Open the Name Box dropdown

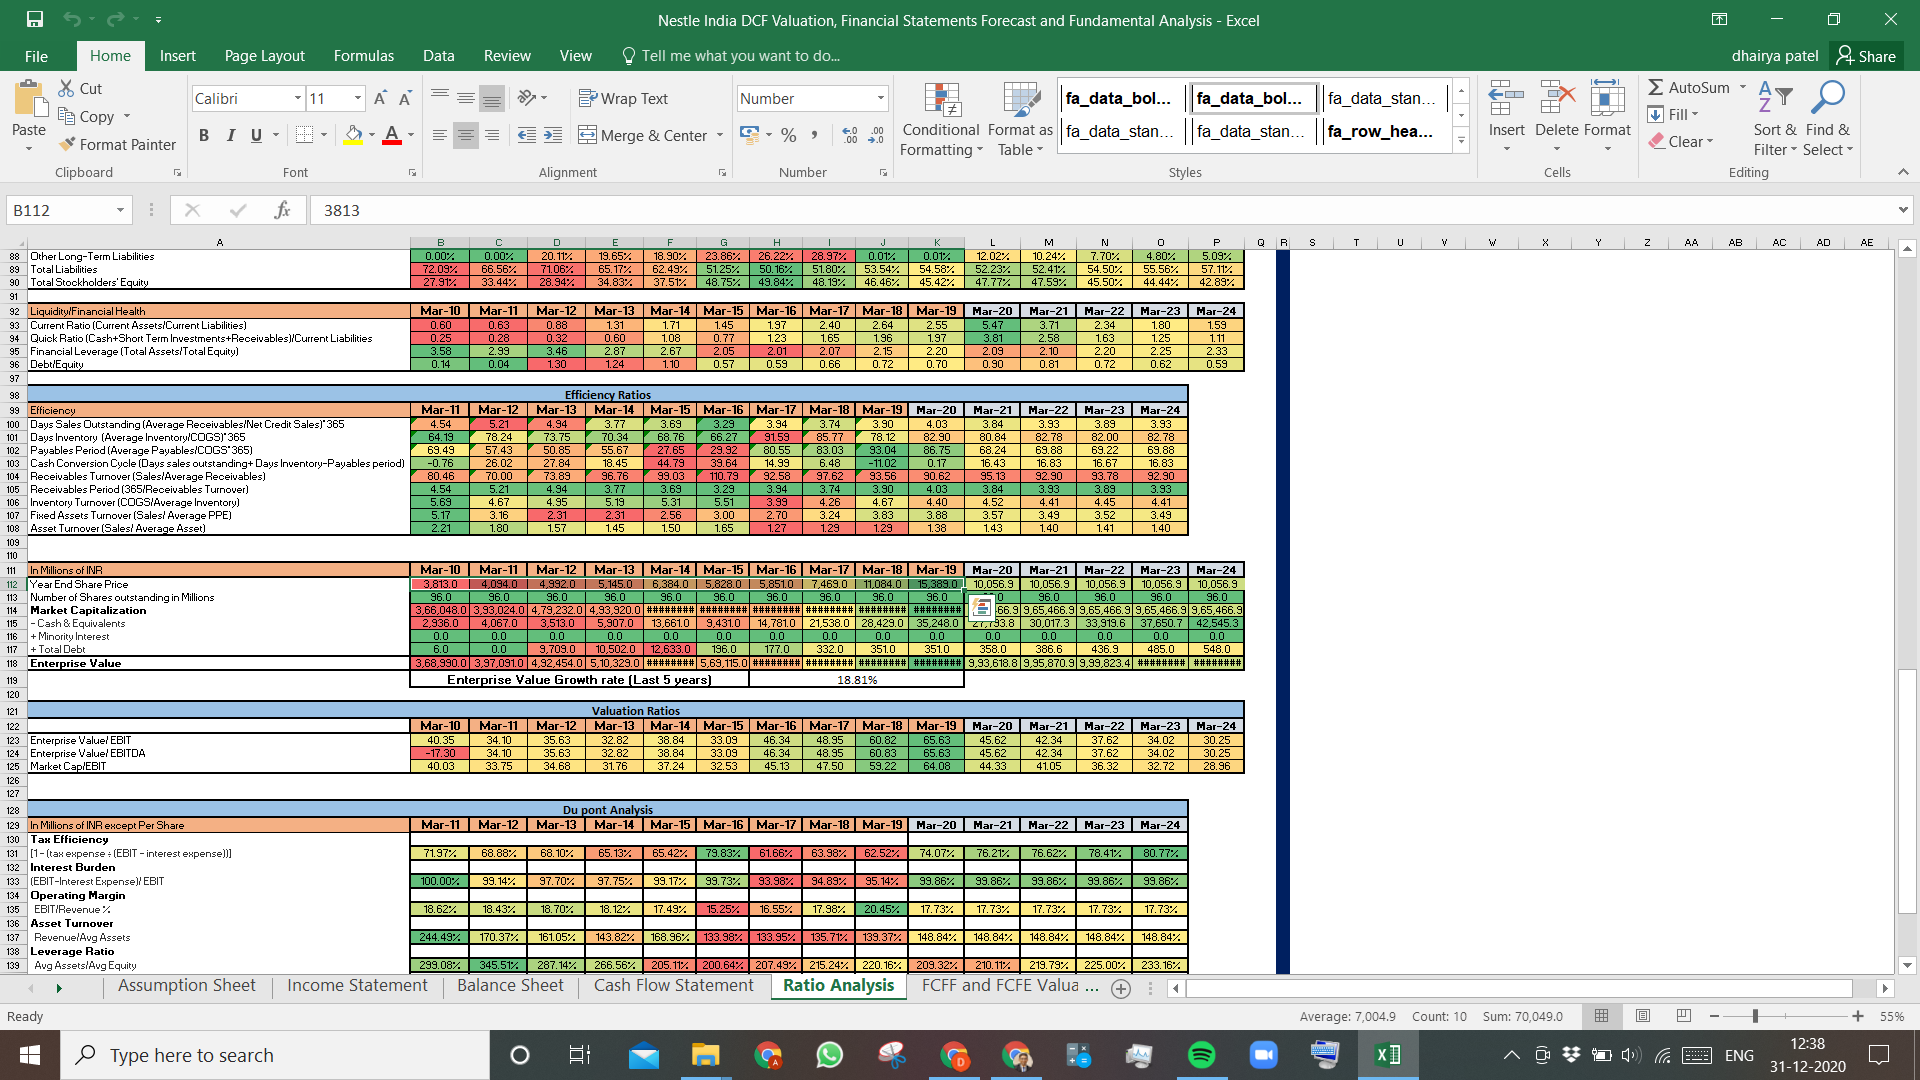coord(120,210)
